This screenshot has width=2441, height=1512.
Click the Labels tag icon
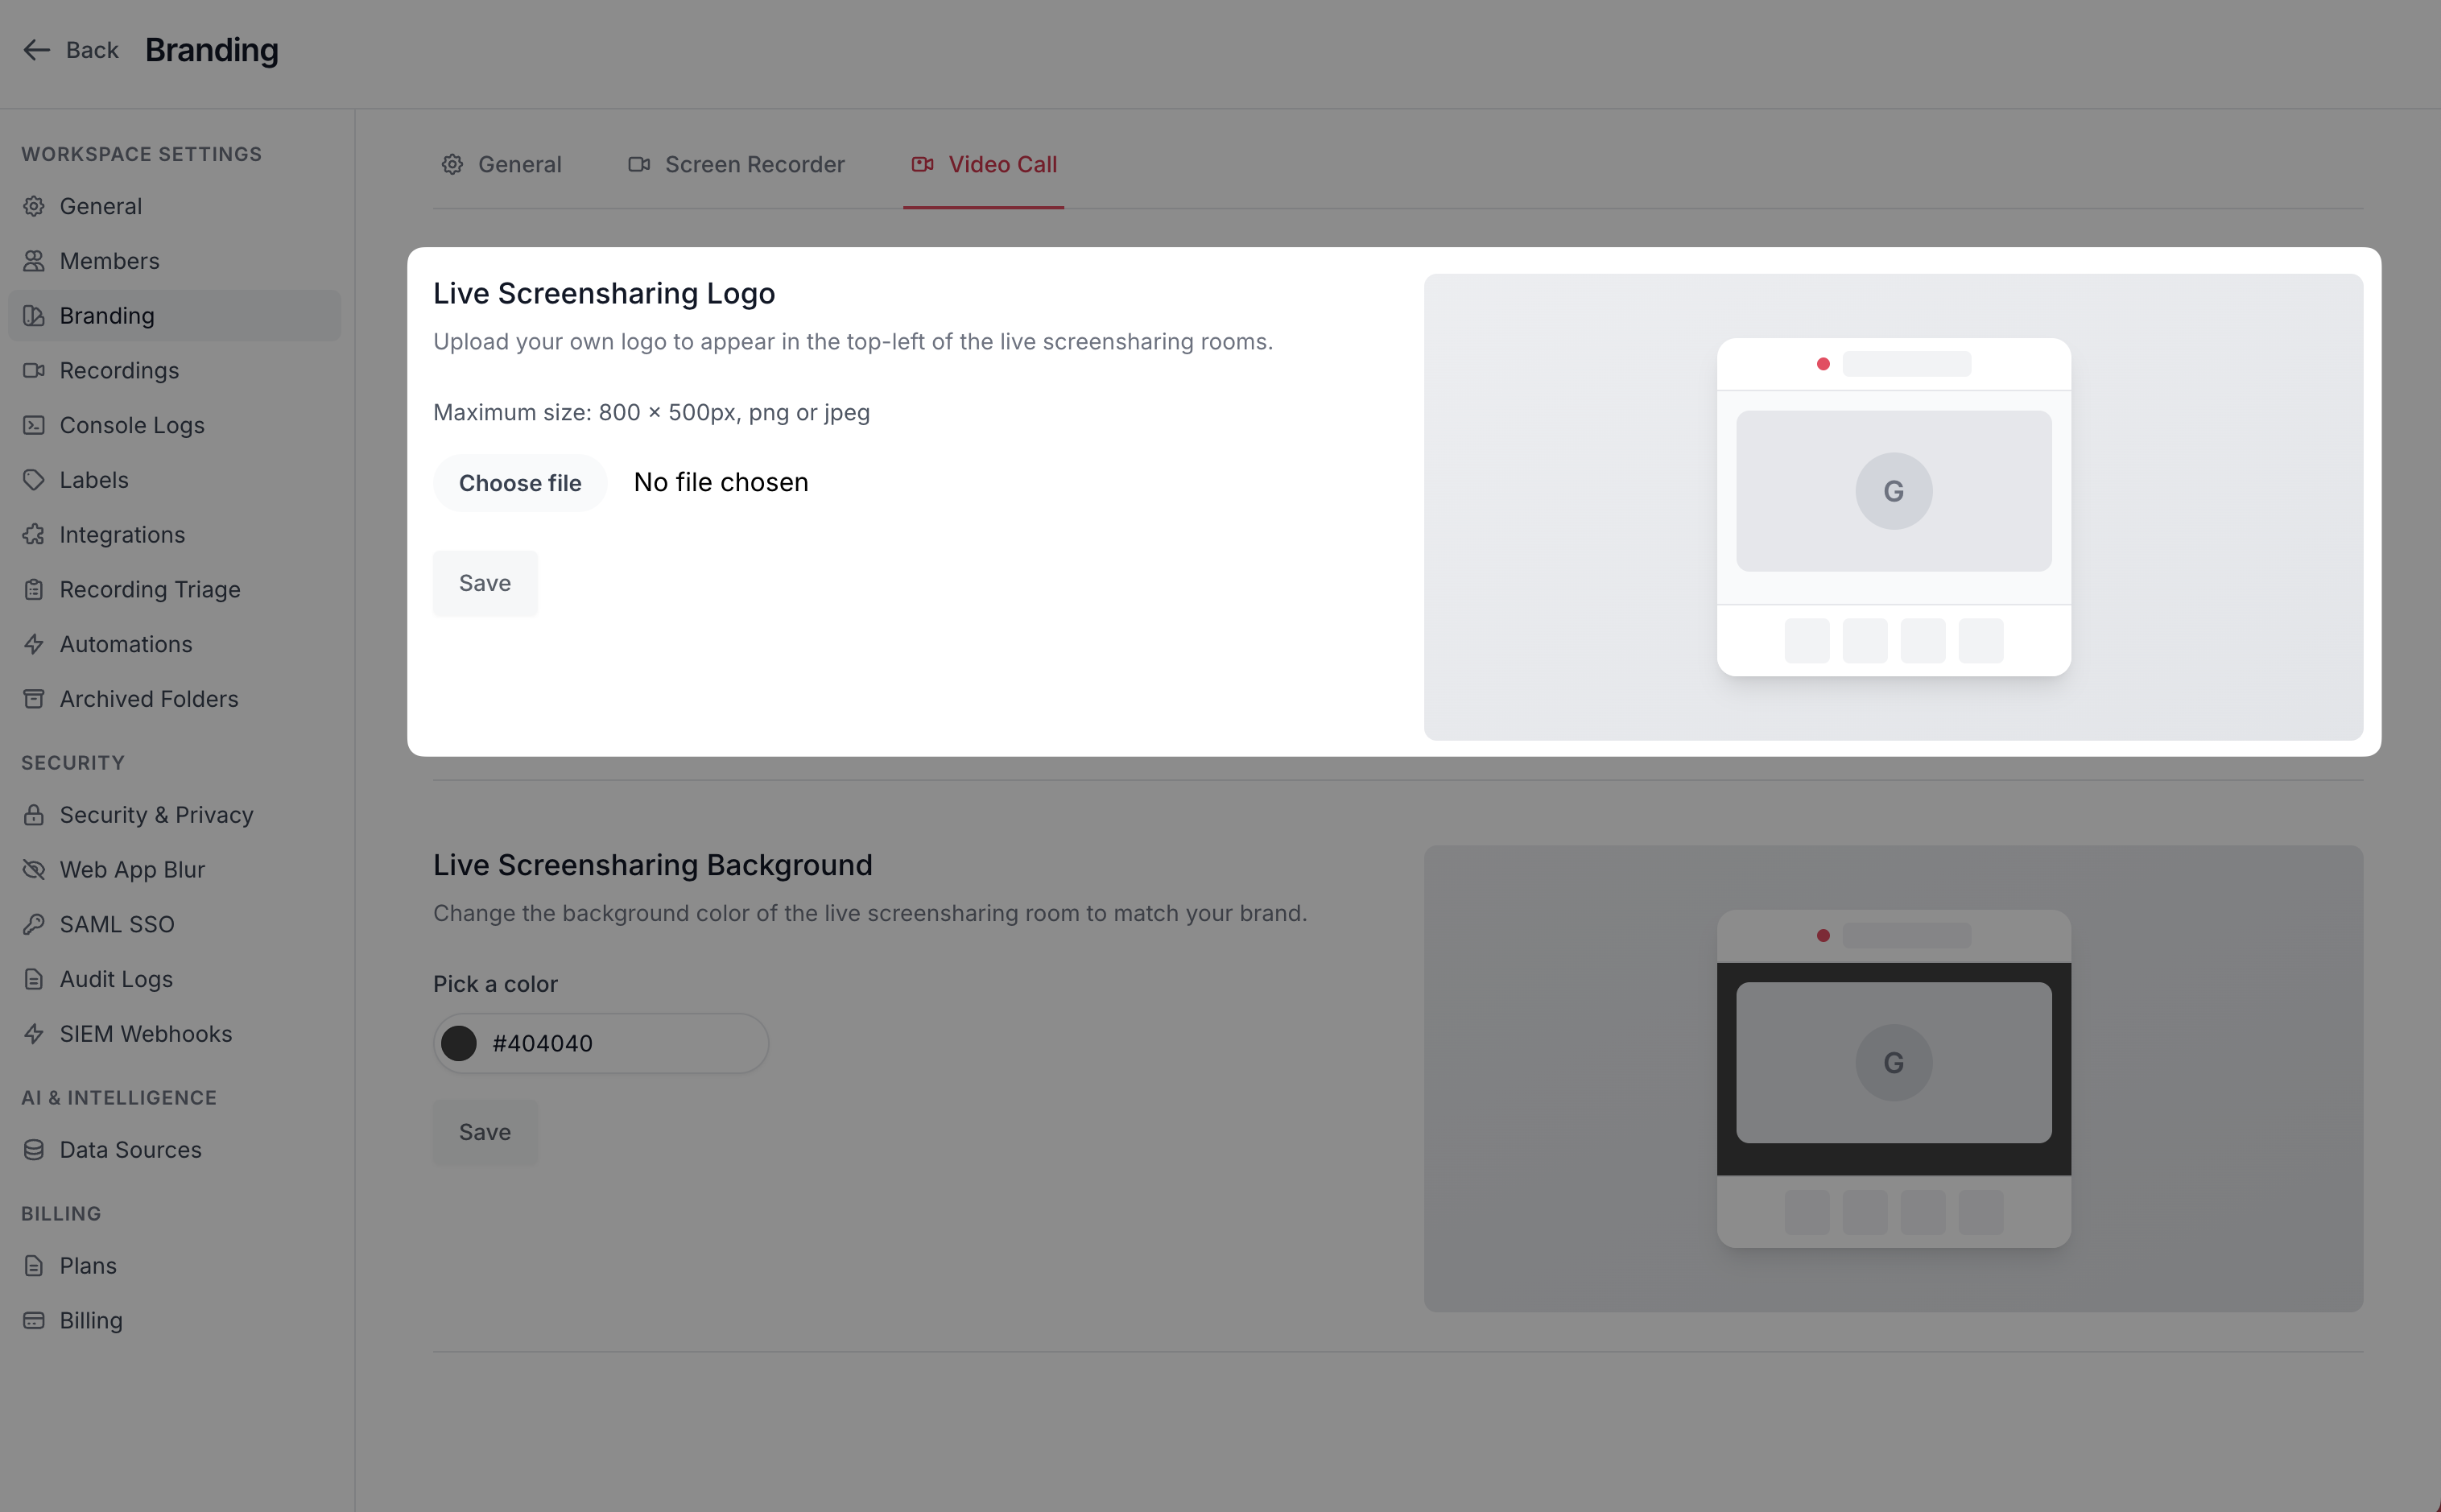pos(34,480)
